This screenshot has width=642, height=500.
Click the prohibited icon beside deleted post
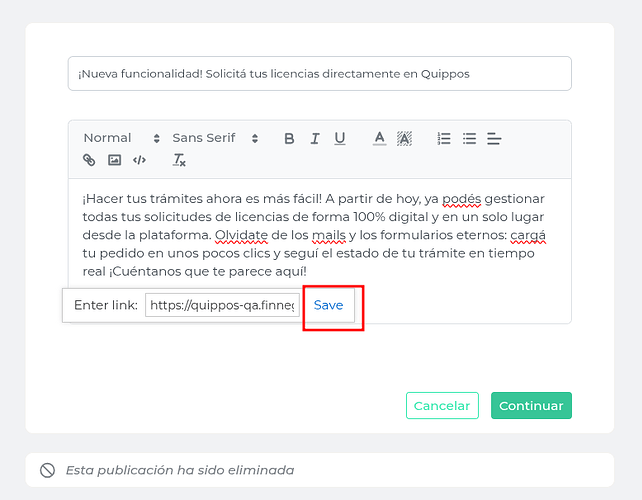coord(47,470)
